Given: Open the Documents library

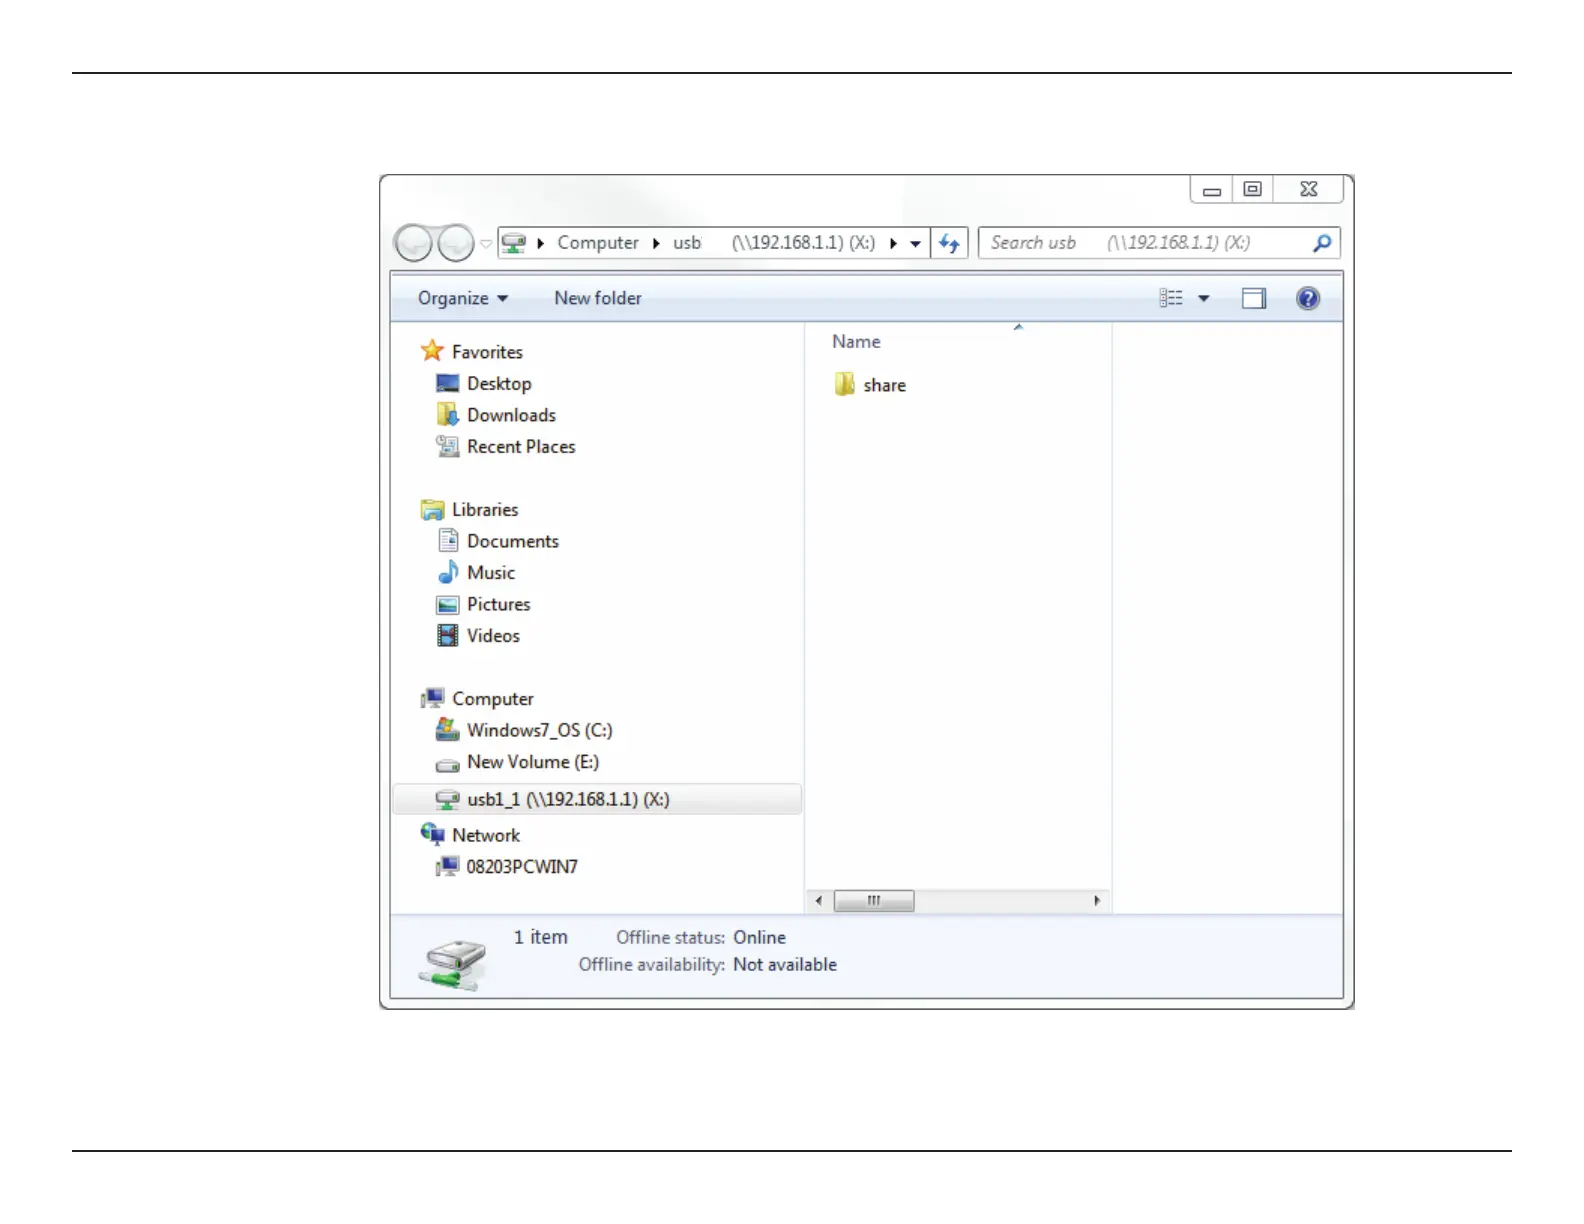Looking at the screenshot, I should 513,541.
